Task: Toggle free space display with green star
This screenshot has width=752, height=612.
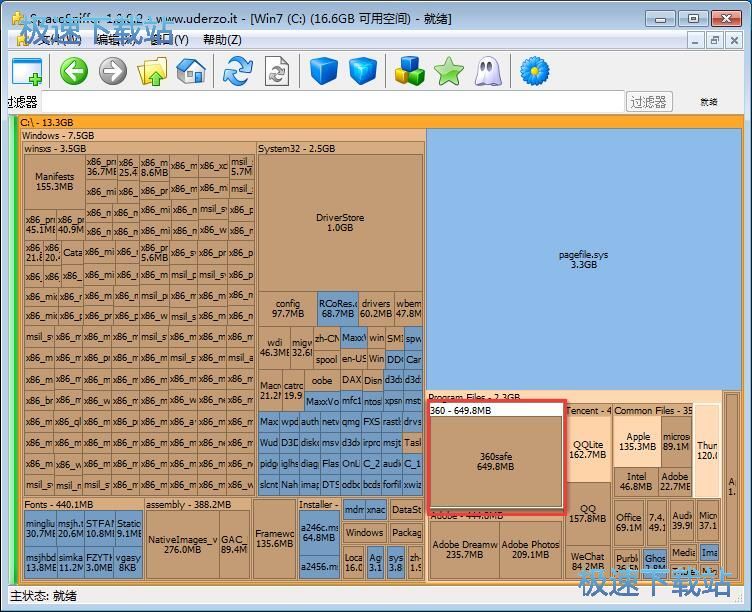Action: [x=449, y=71]
